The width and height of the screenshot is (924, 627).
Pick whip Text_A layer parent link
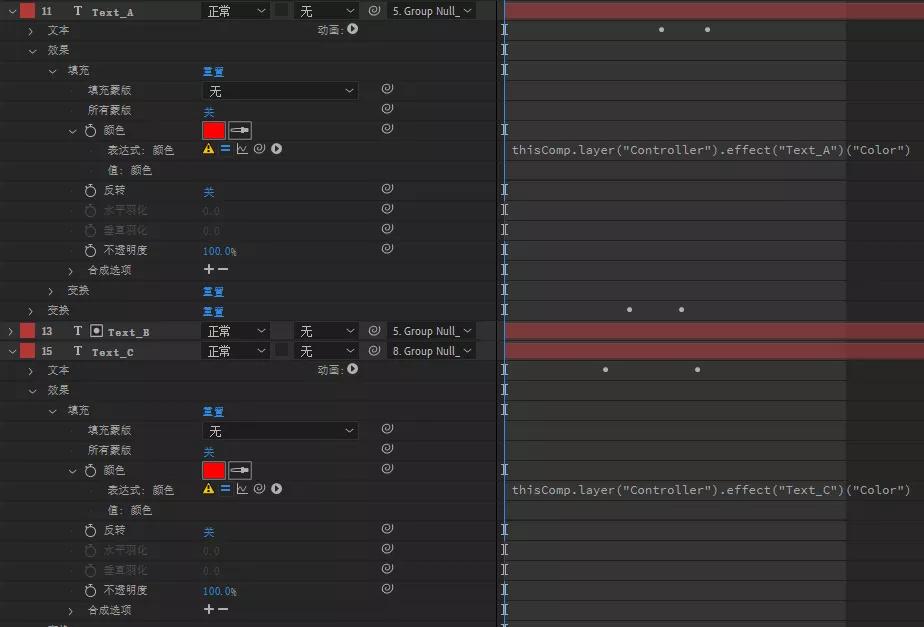374,11
